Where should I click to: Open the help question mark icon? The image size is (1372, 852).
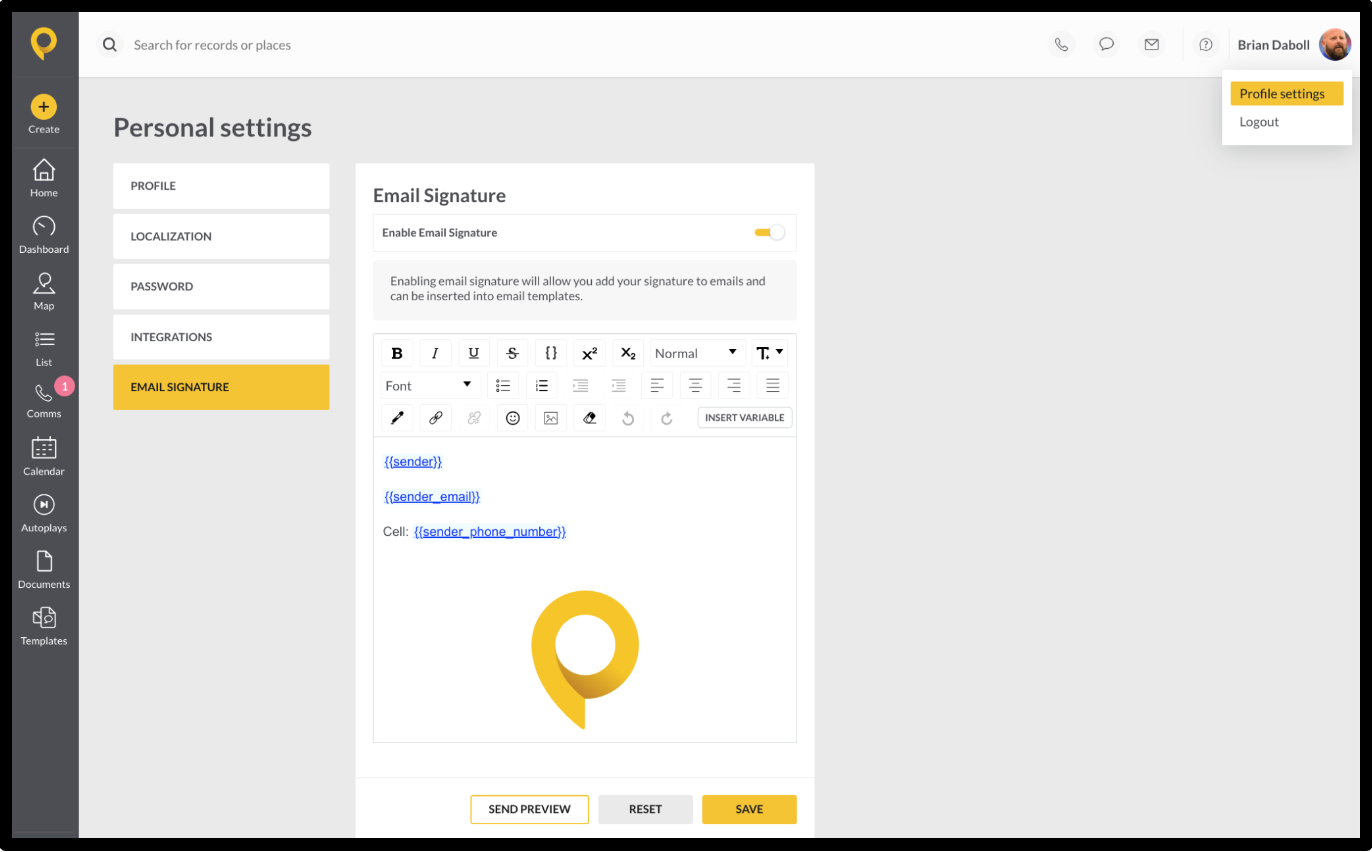1206,44
